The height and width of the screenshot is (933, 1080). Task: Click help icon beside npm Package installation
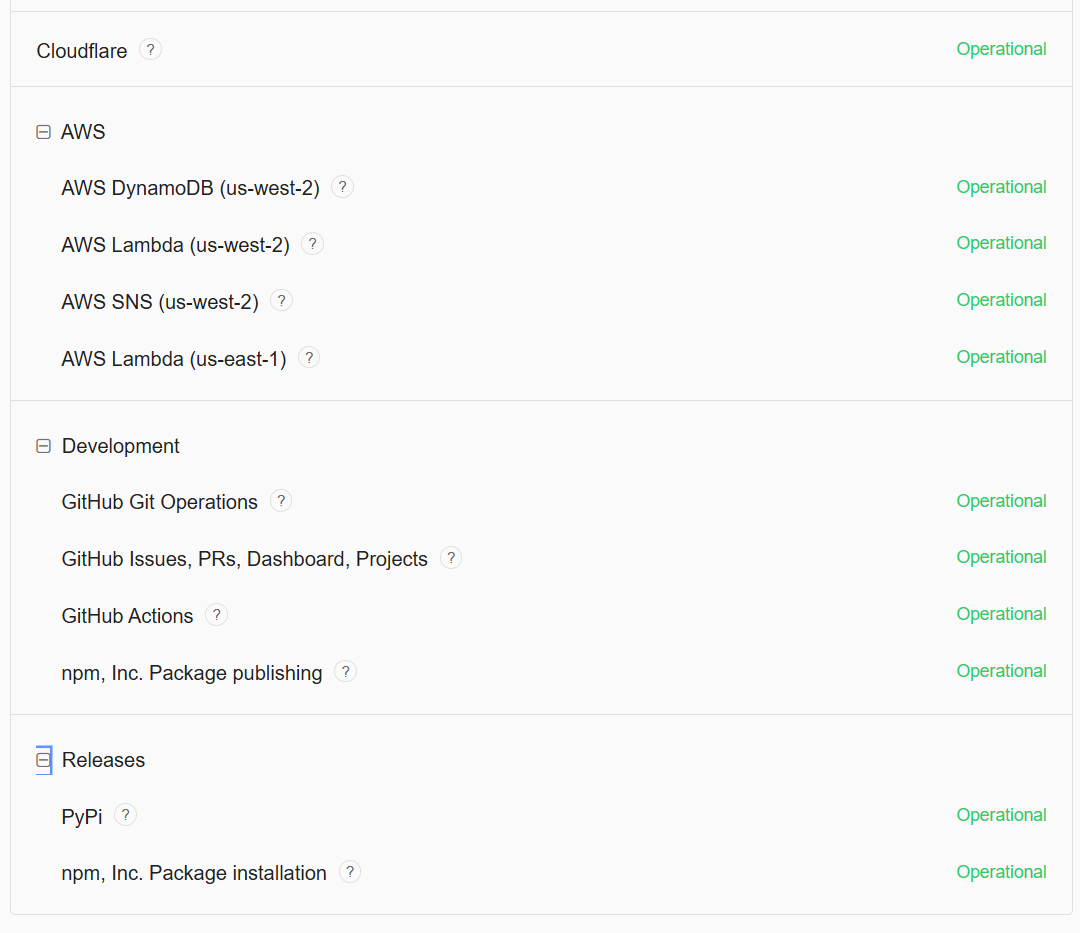click(349, 872)
